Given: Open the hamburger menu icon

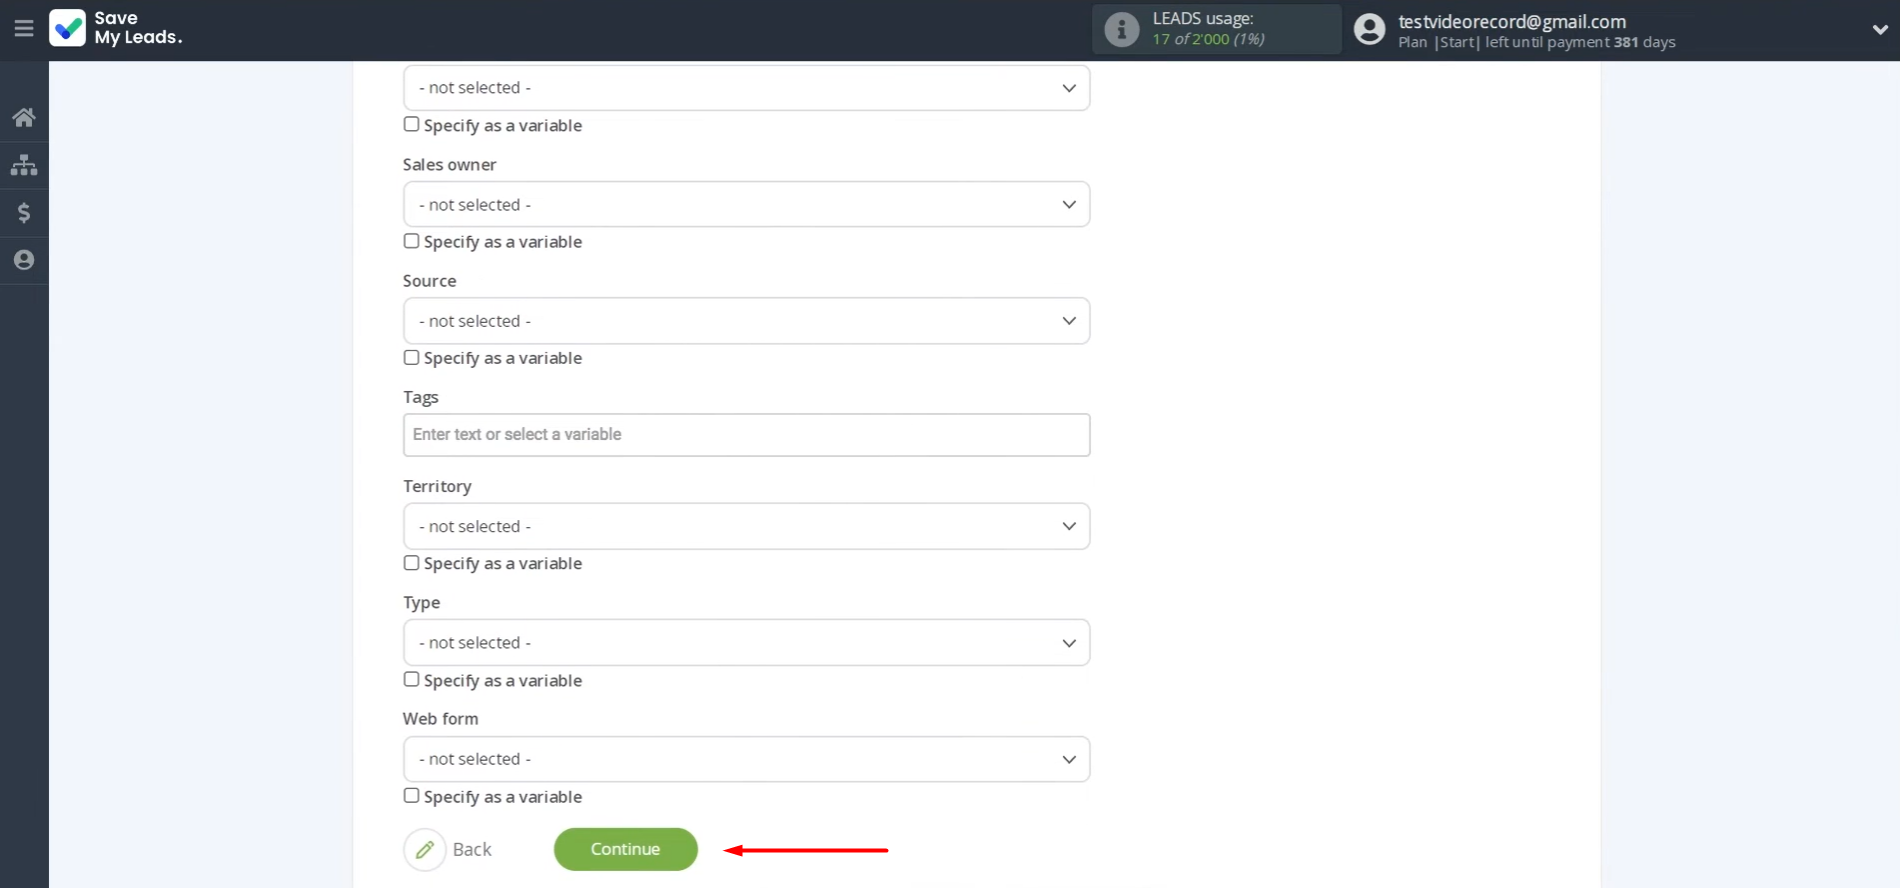Looking at the screenshot, I should [24, 29].
